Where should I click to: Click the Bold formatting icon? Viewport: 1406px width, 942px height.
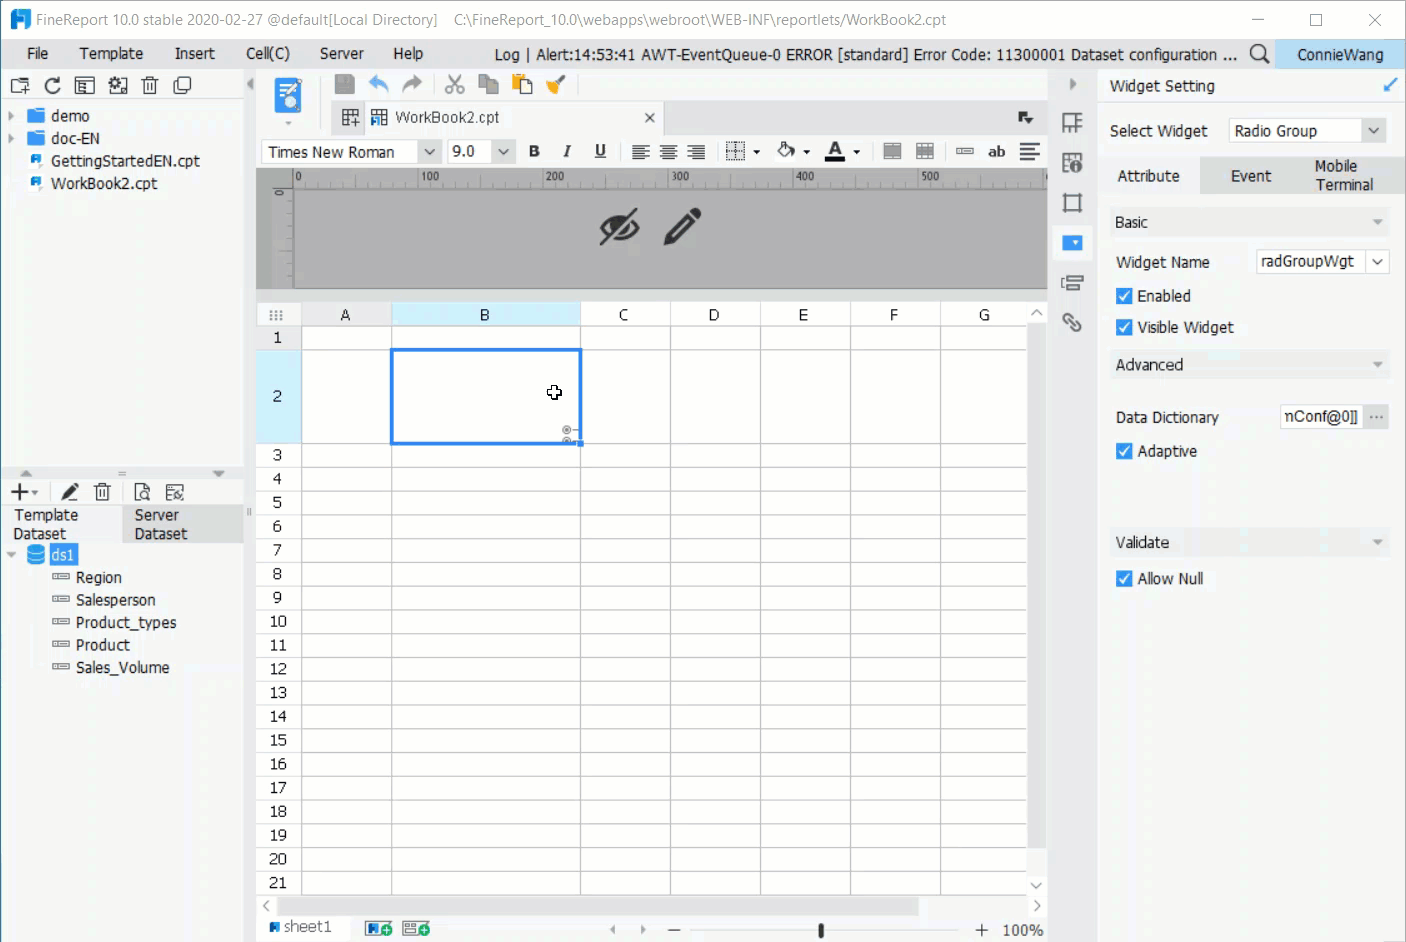(x=534, y=151)
